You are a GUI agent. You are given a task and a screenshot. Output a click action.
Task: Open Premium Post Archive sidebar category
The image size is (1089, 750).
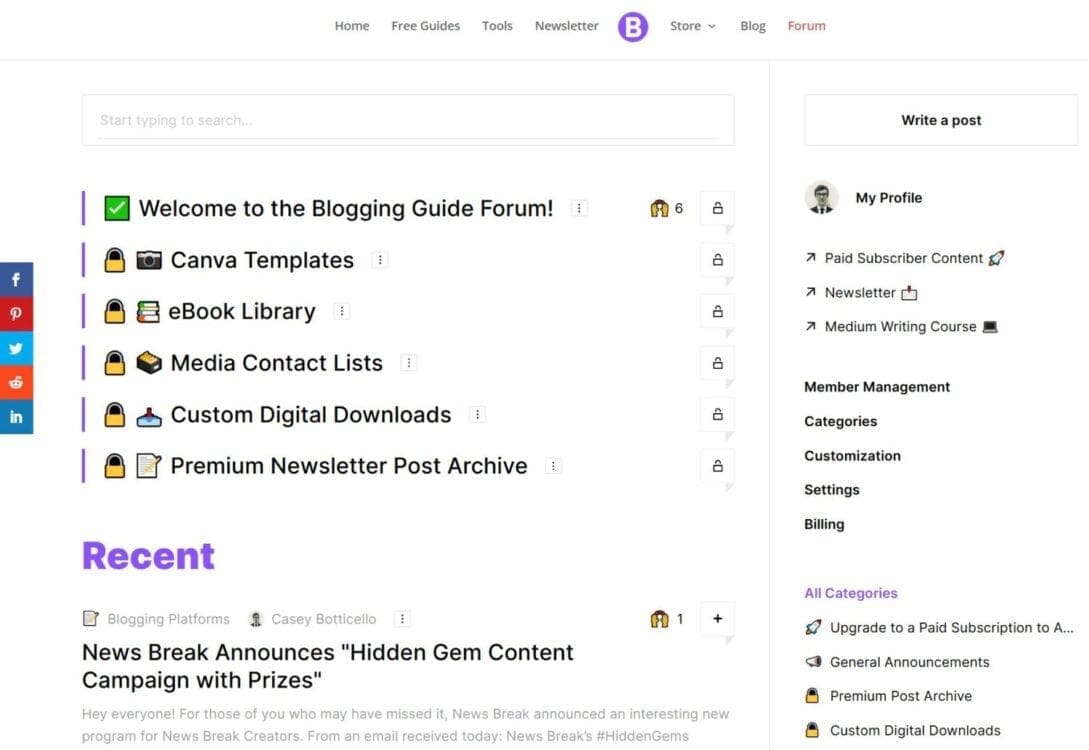901,696
